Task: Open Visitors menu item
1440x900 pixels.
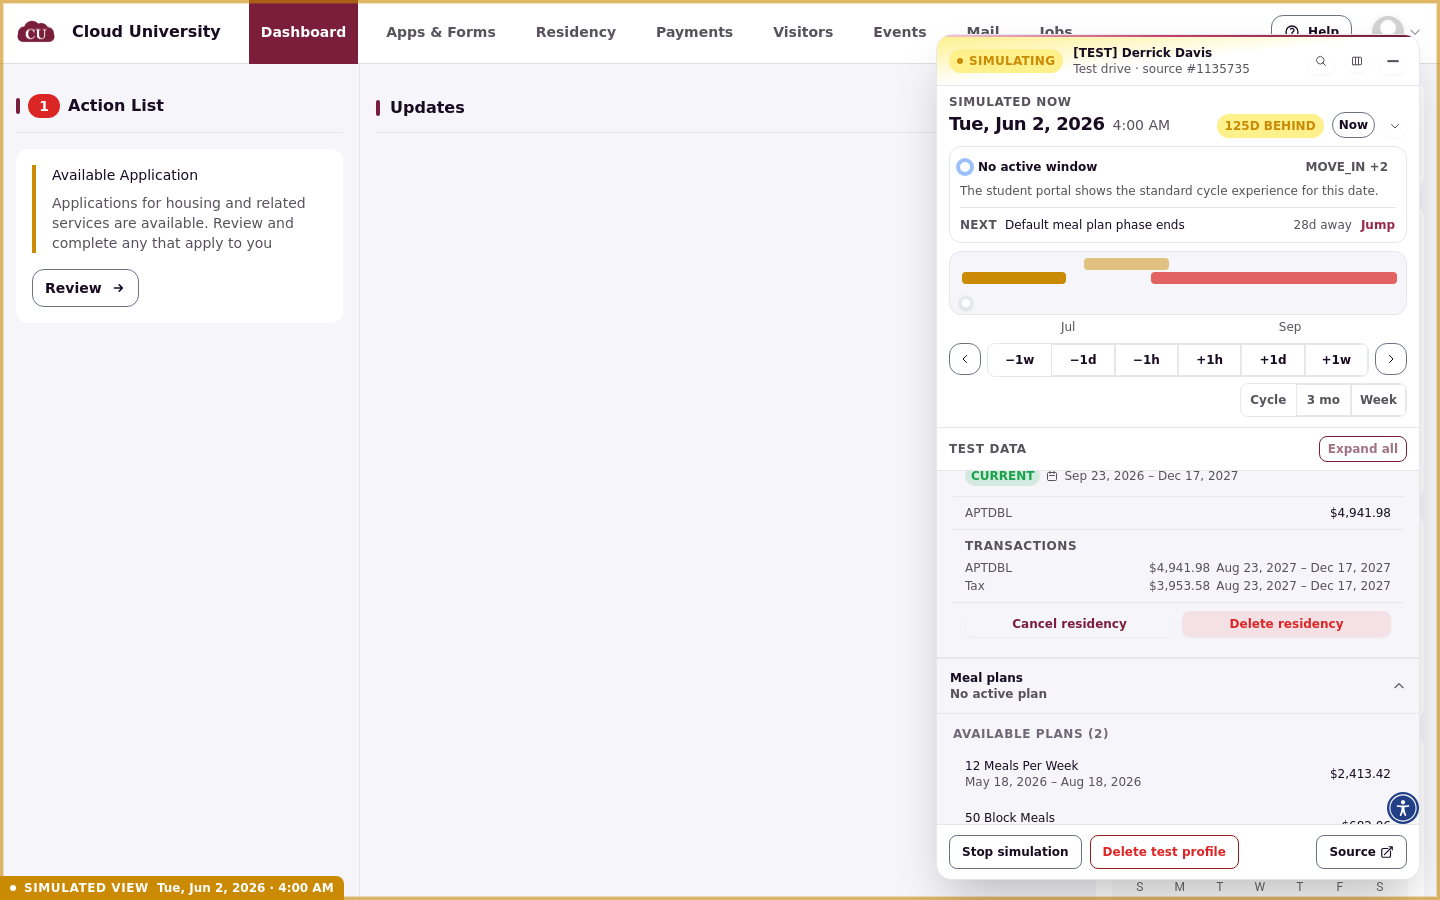Action: 803,32
